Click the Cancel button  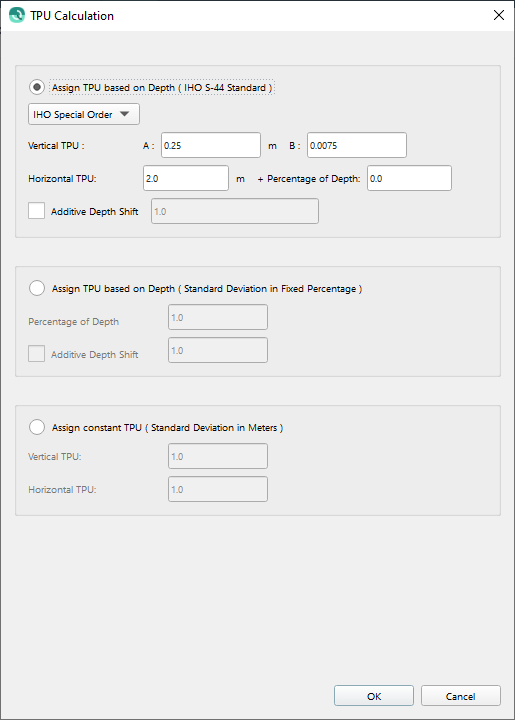460,696
